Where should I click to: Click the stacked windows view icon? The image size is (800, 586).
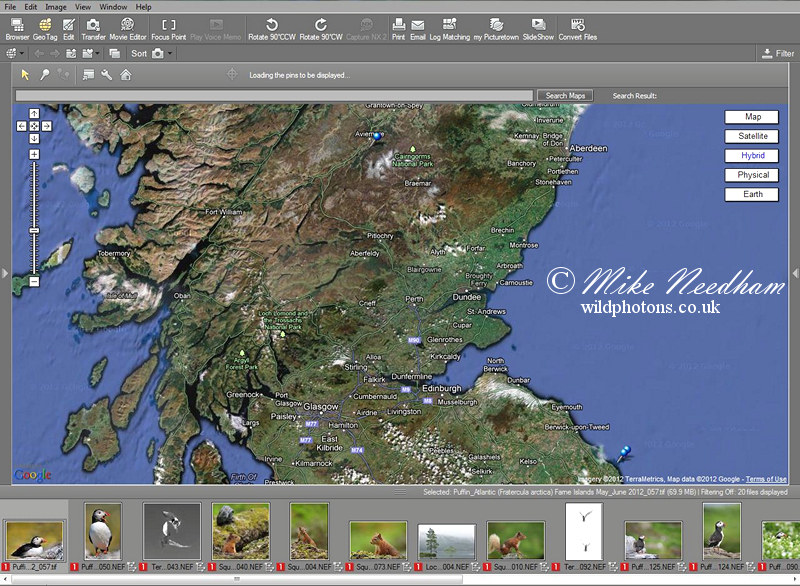[x=115, y=54]
